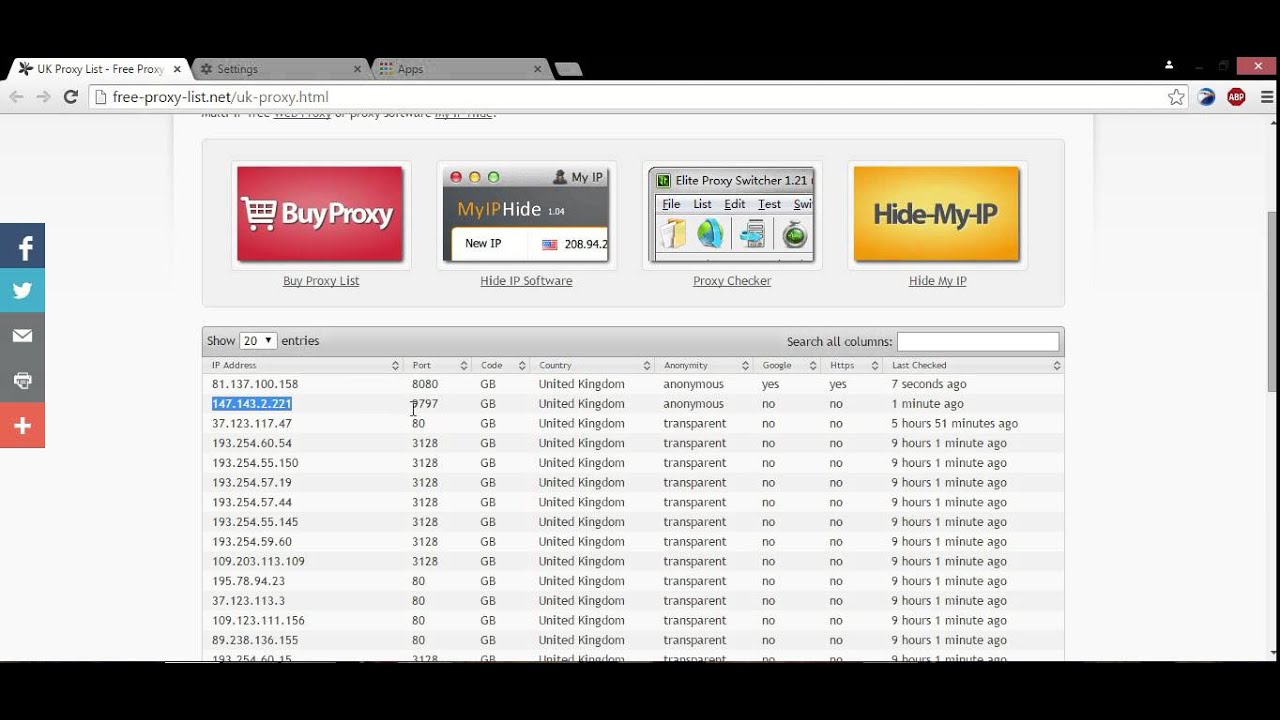Sort by Code column header
The image size is (1280, 720).
(x=500, y=366)
